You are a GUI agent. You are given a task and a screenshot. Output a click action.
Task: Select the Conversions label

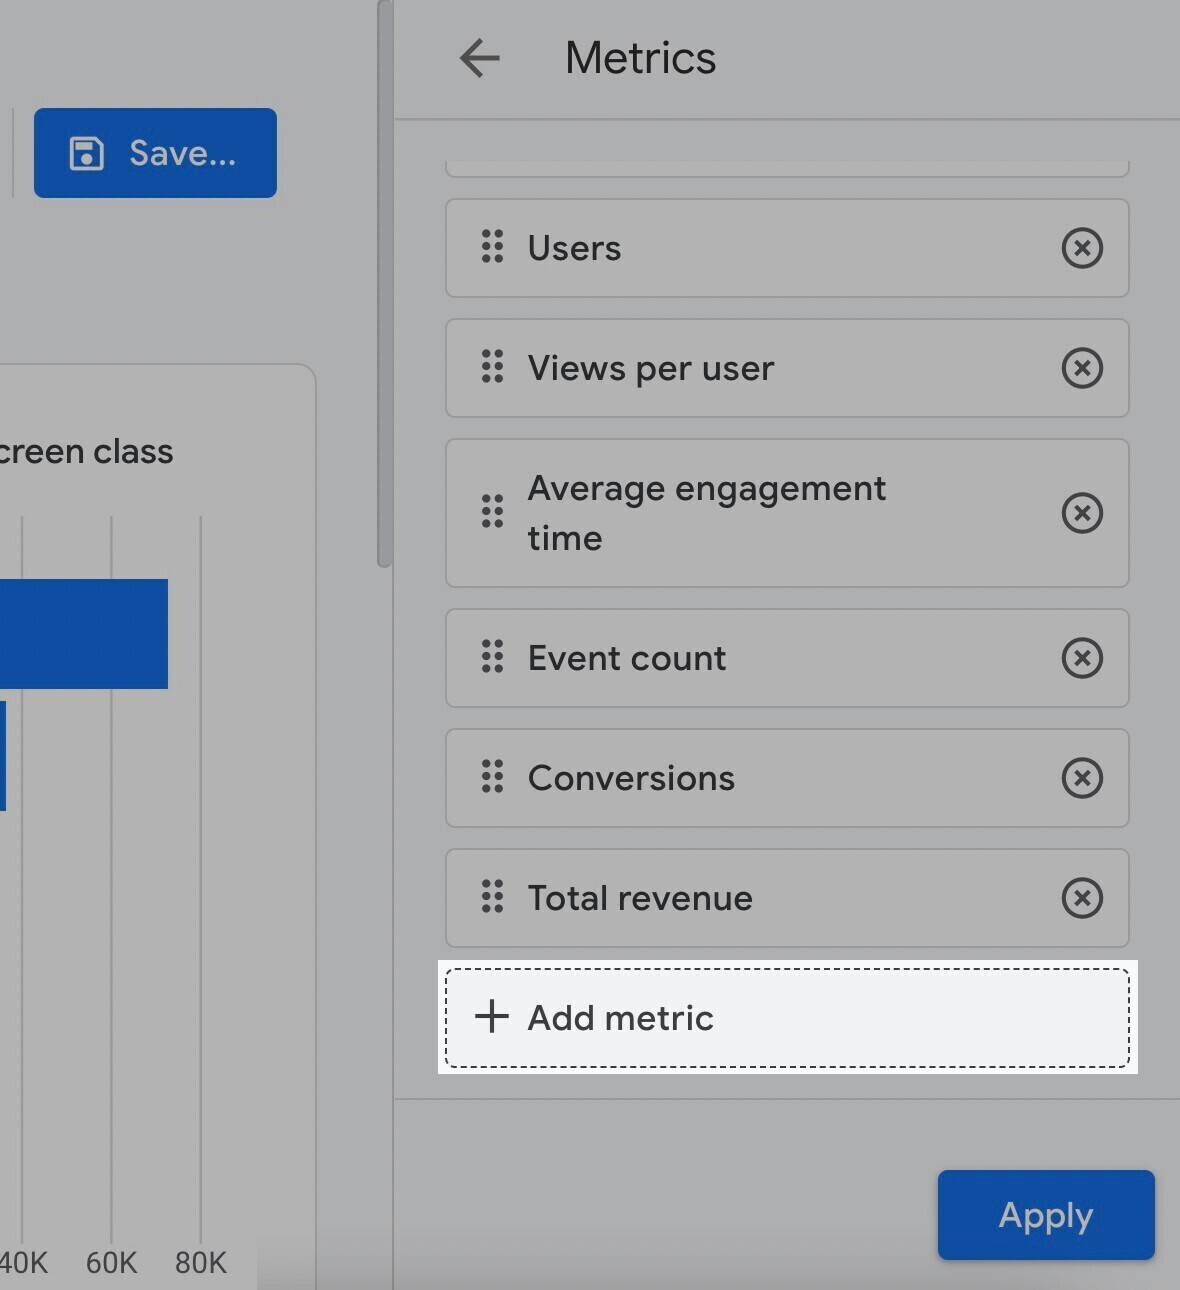631,778
